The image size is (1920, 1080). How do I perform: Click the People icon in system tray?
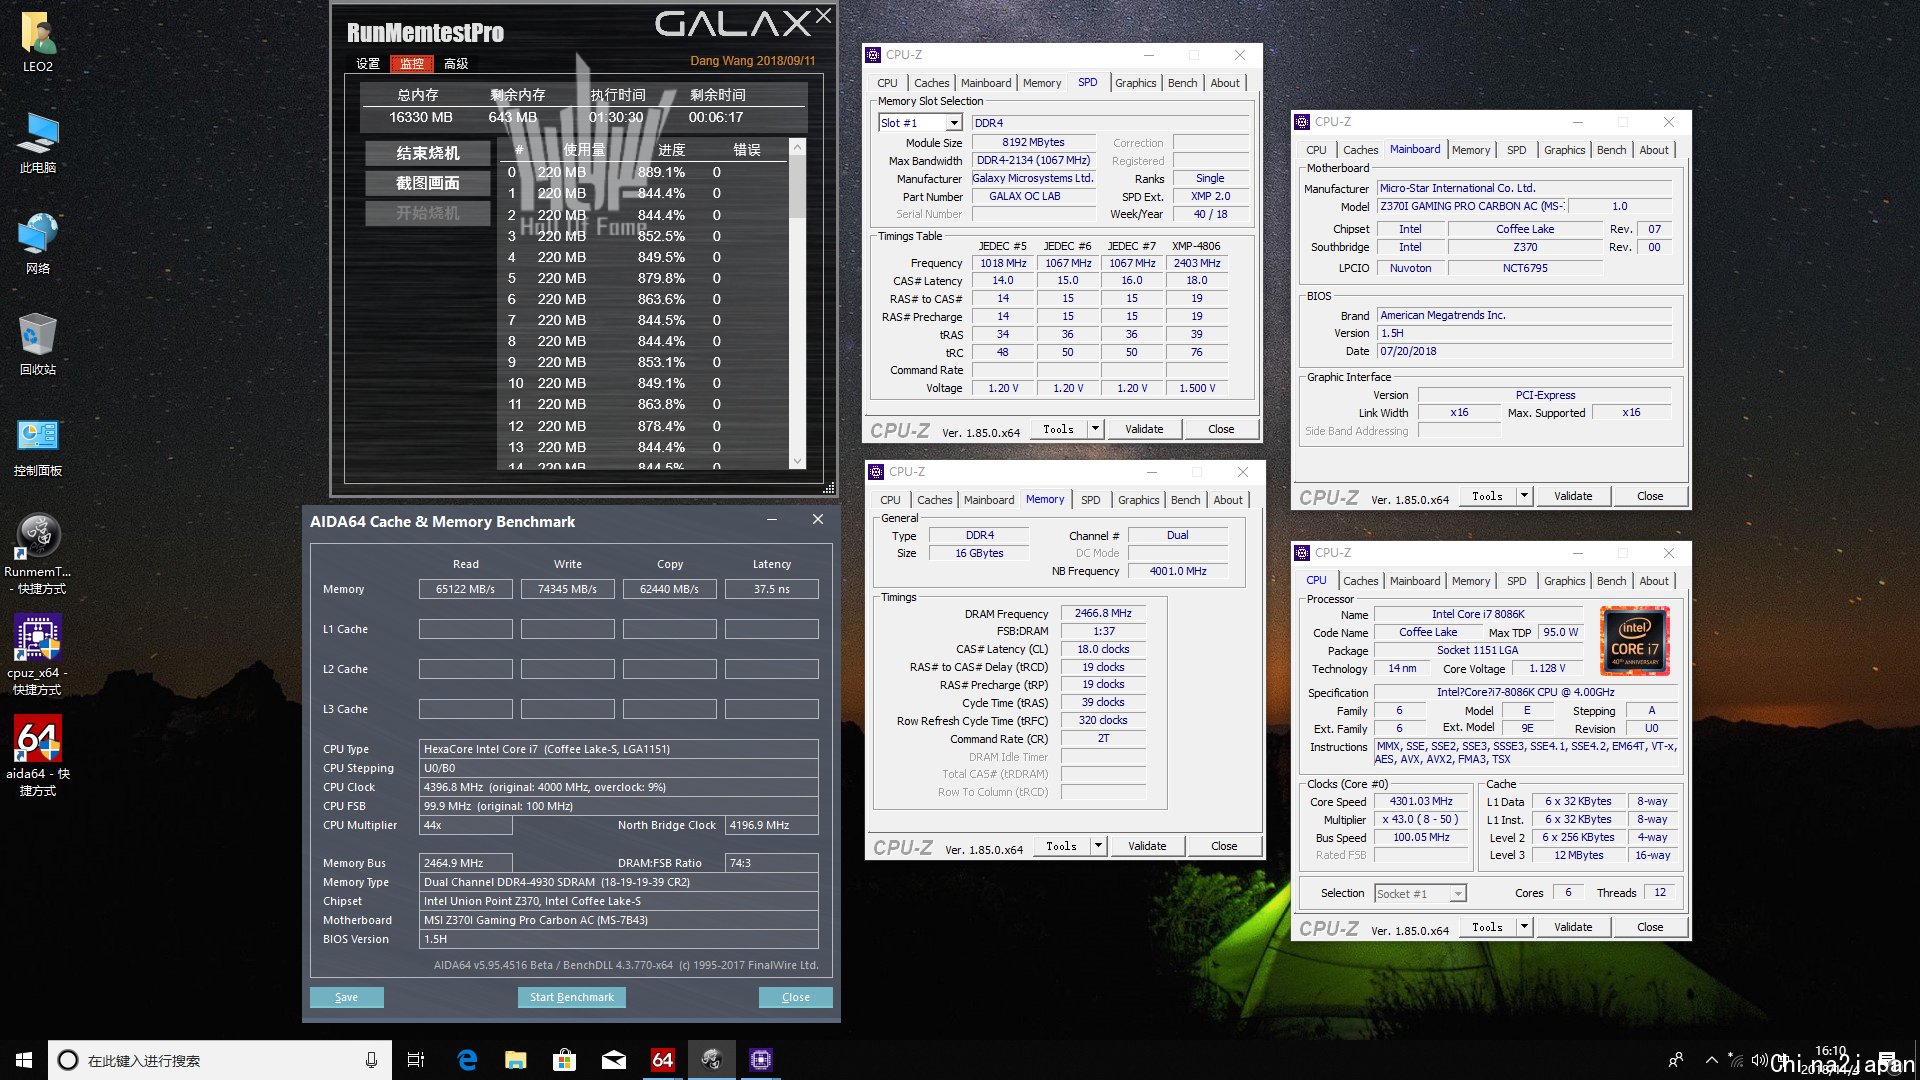(1676, 1060)
